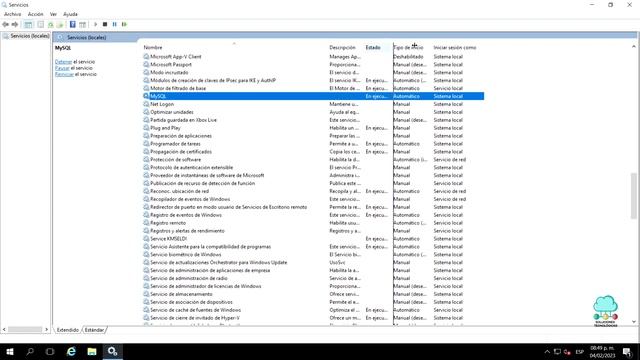Viewport: 640px width, 360px height.
Task: Click the gear icon beside Microsoft App-V Client
Action: point(146,56)
